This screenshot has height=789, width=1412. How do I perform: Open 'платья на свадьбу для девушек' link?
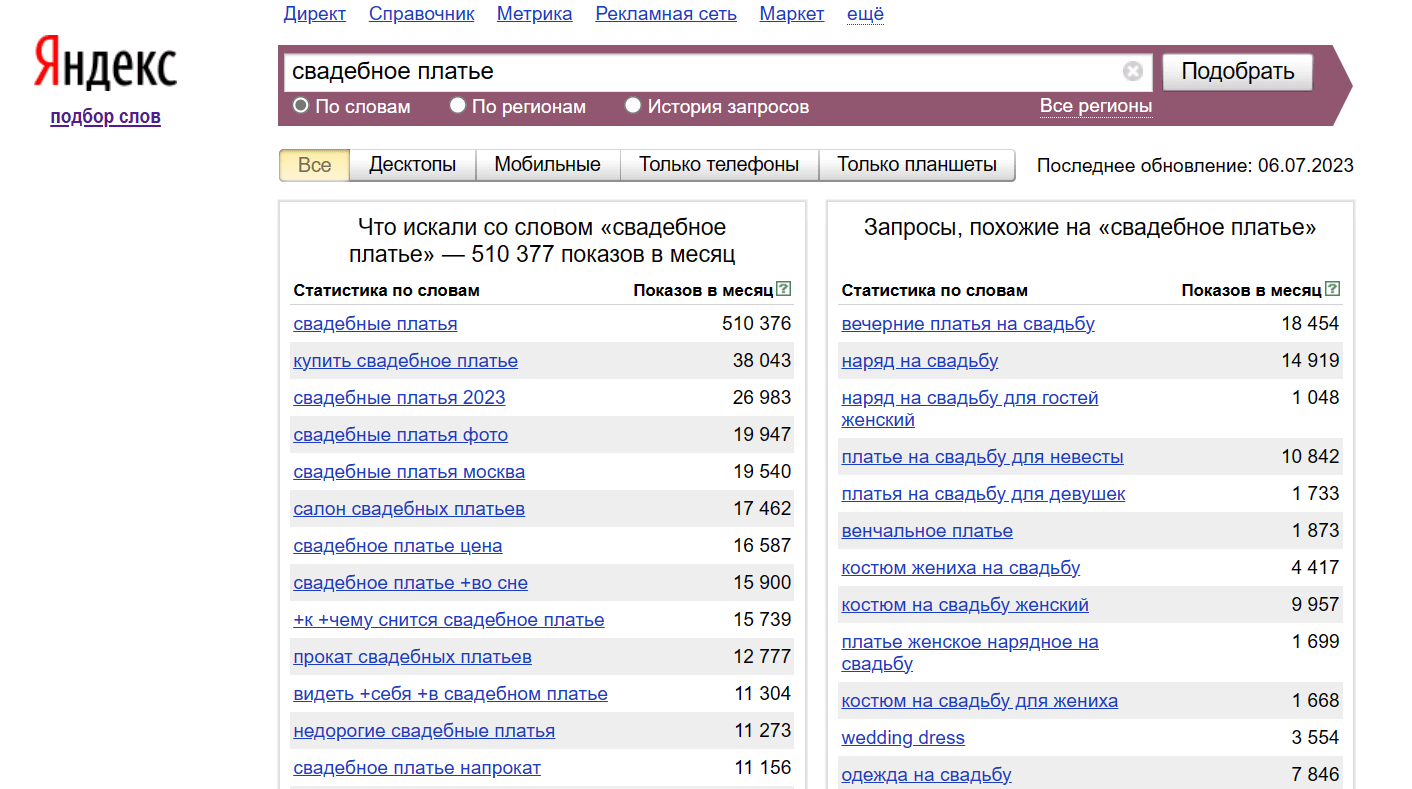[x=984, y=494]
